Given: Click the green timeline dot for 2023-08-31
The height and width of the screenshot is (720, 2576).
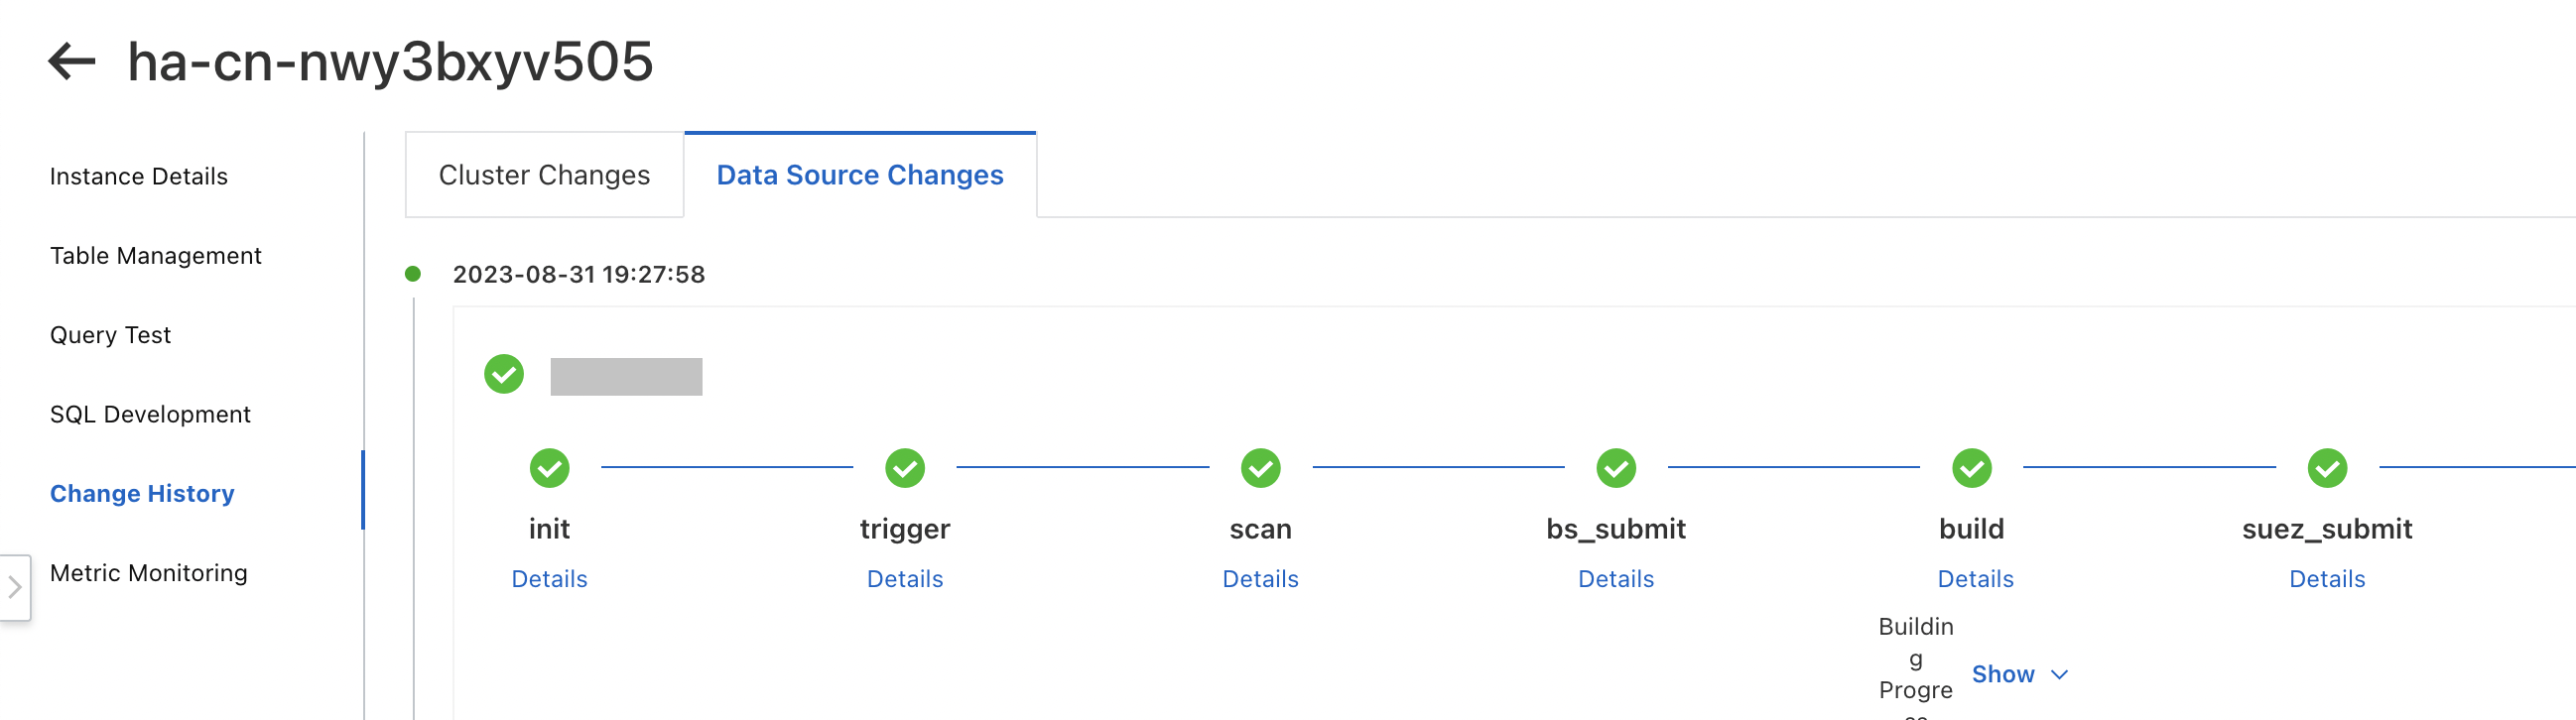Looking at the screenshot, I should (413, 274).
